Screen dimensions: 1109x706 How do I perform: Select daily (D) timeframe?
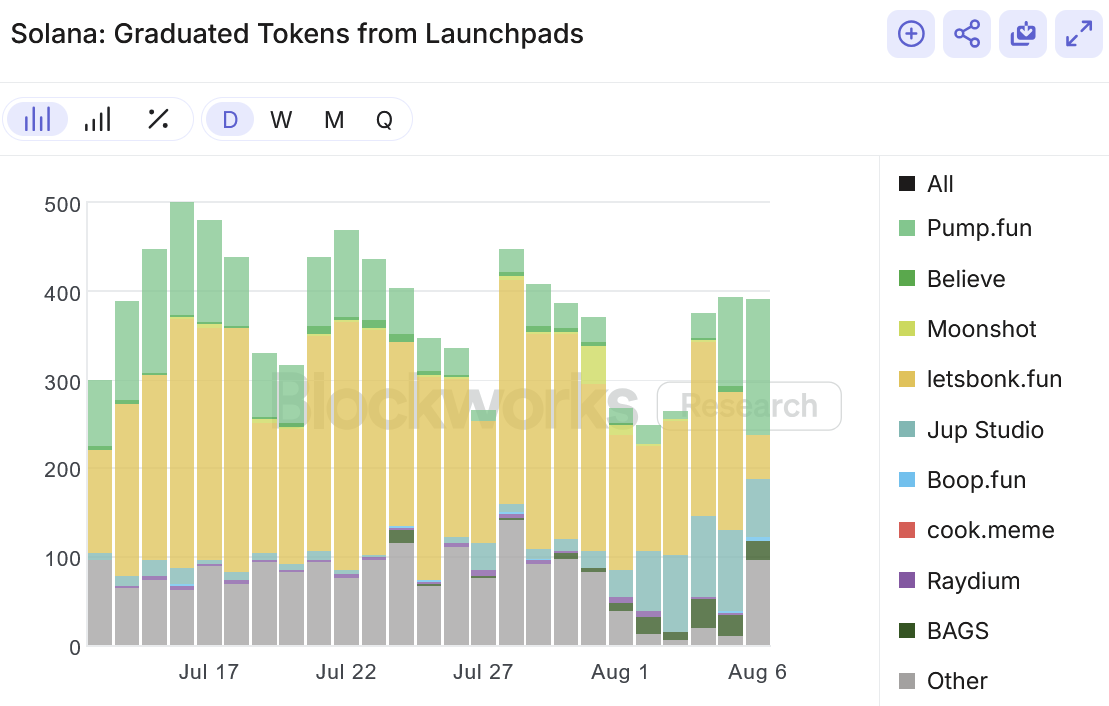(x=230, y=120)
